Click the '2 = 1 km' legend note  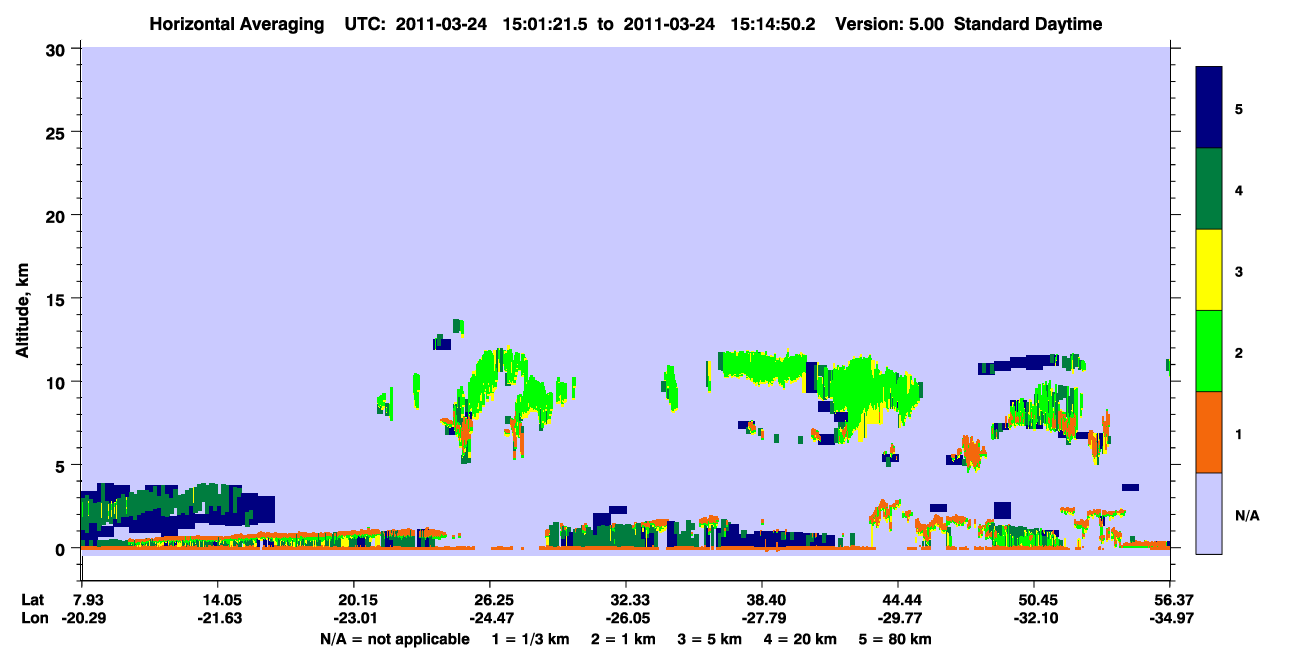[x=623, y=639]
